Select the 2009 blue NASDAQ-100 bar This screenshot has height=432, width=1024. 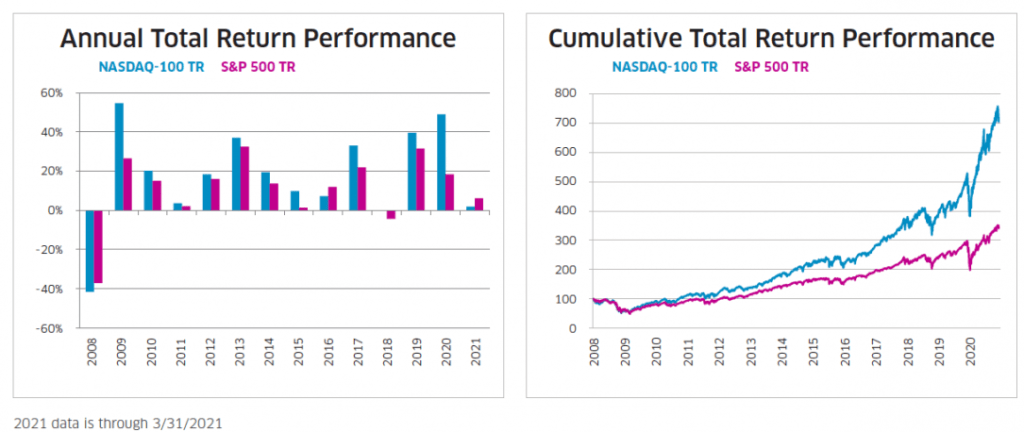click(119, 156)
